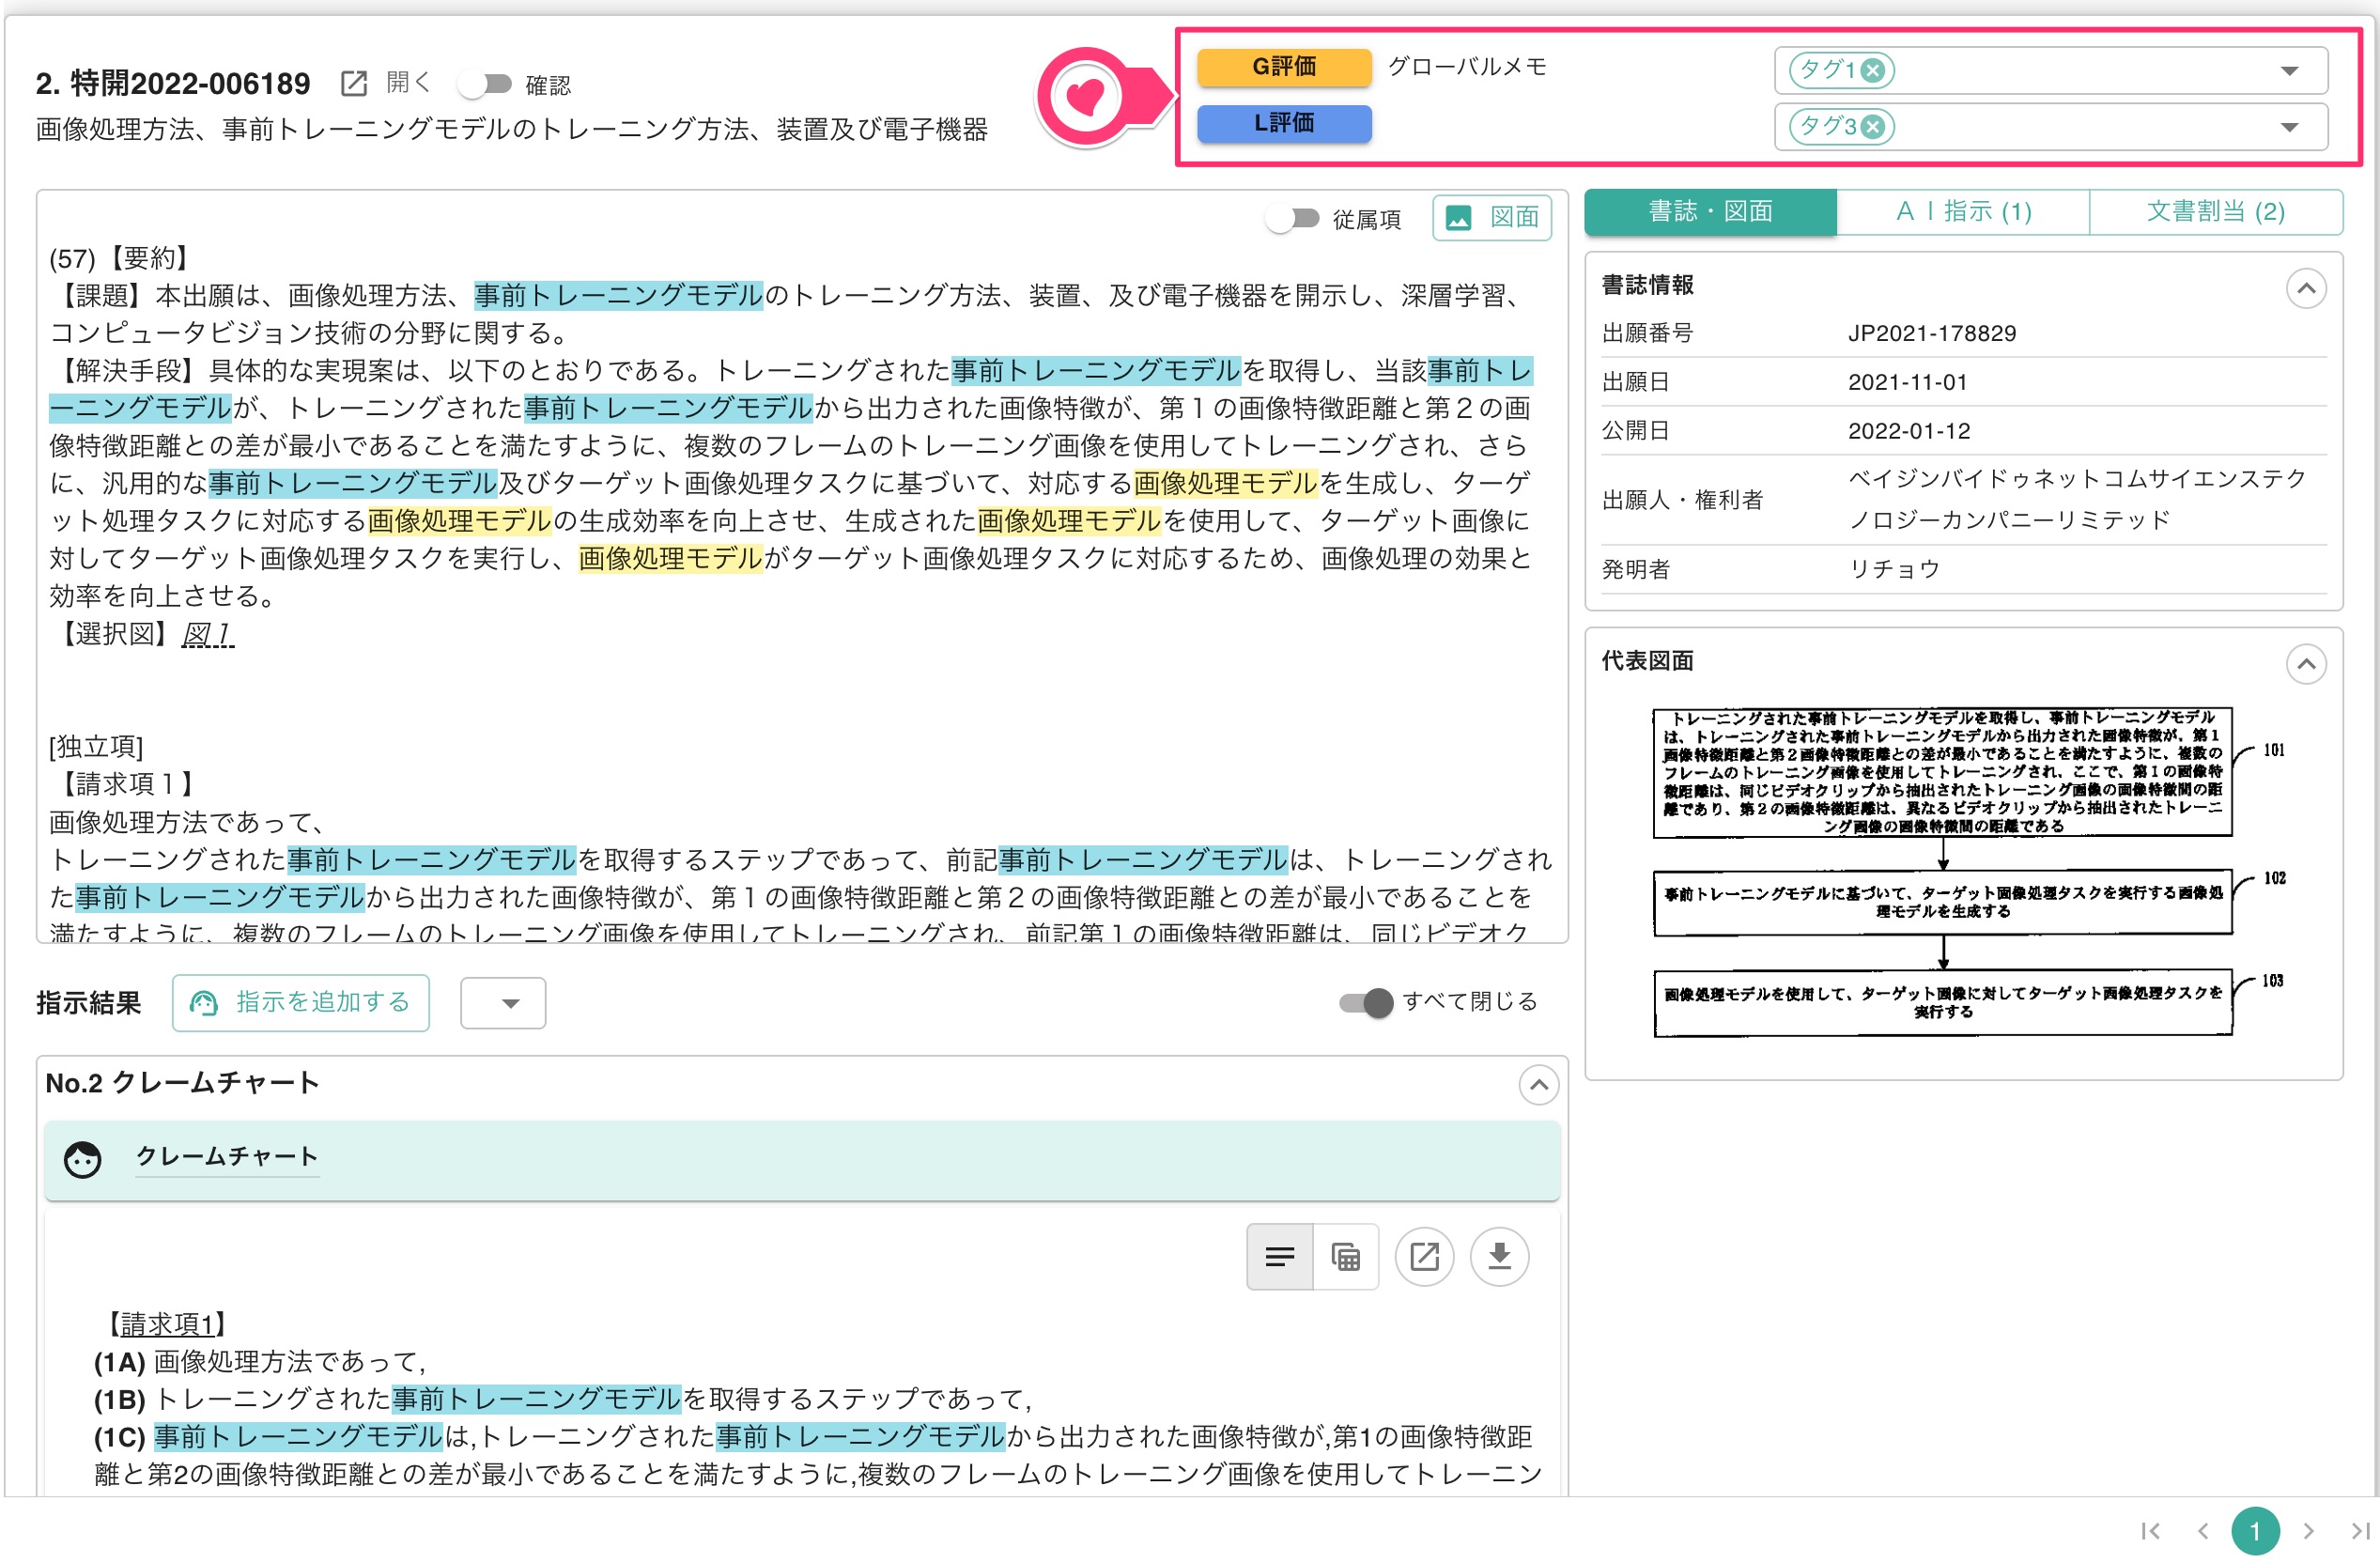Image resolution: width=2380 pixels, height=1563 pixels.
Task: Switch to table view icon in claim chart
Action: click(1345, 1256)
